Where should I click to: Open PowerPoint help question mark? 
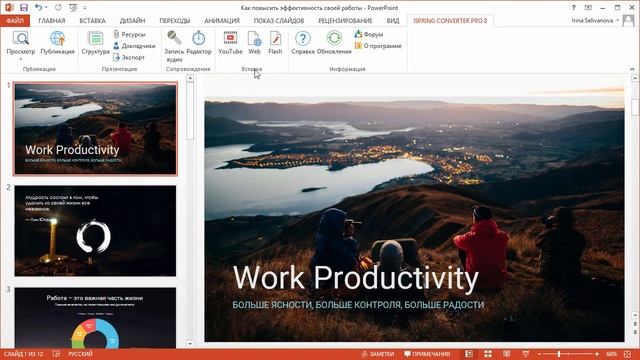coord(573,7)
